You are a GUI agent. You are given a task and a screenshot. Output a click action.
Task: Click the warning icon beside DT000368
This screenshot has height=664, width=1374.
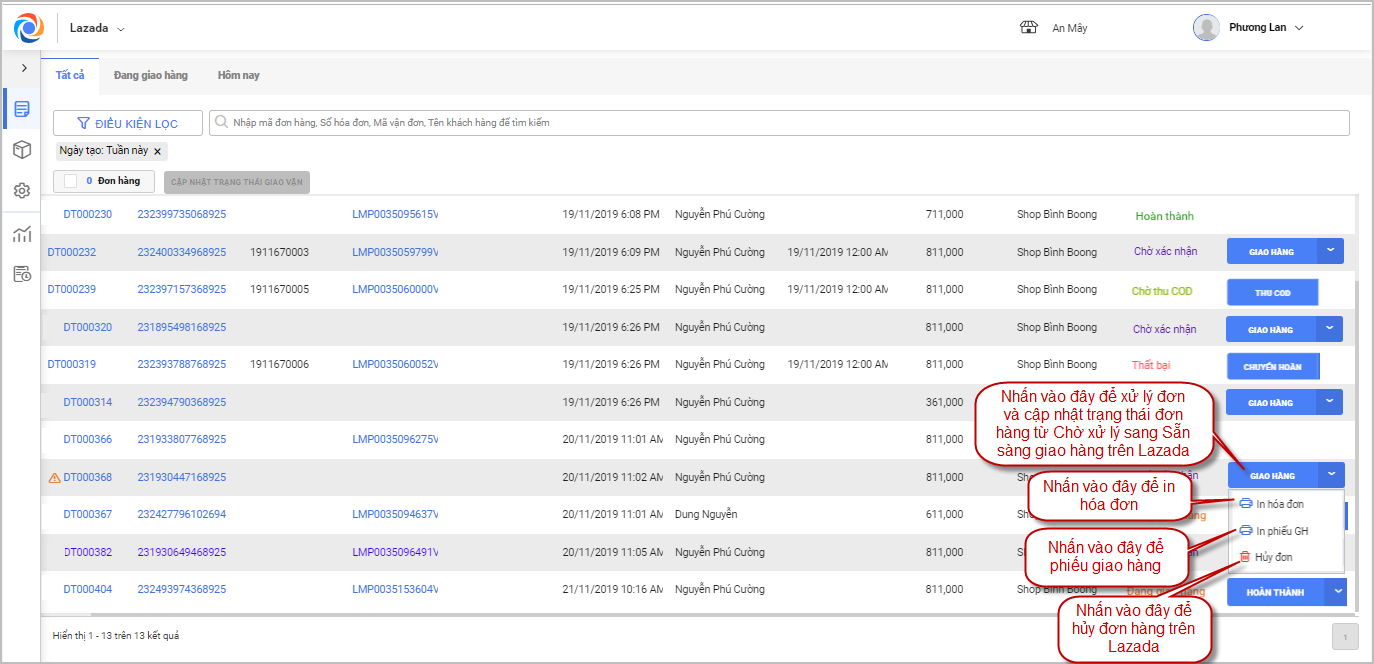pyautogui.click(x=55, y=478)
